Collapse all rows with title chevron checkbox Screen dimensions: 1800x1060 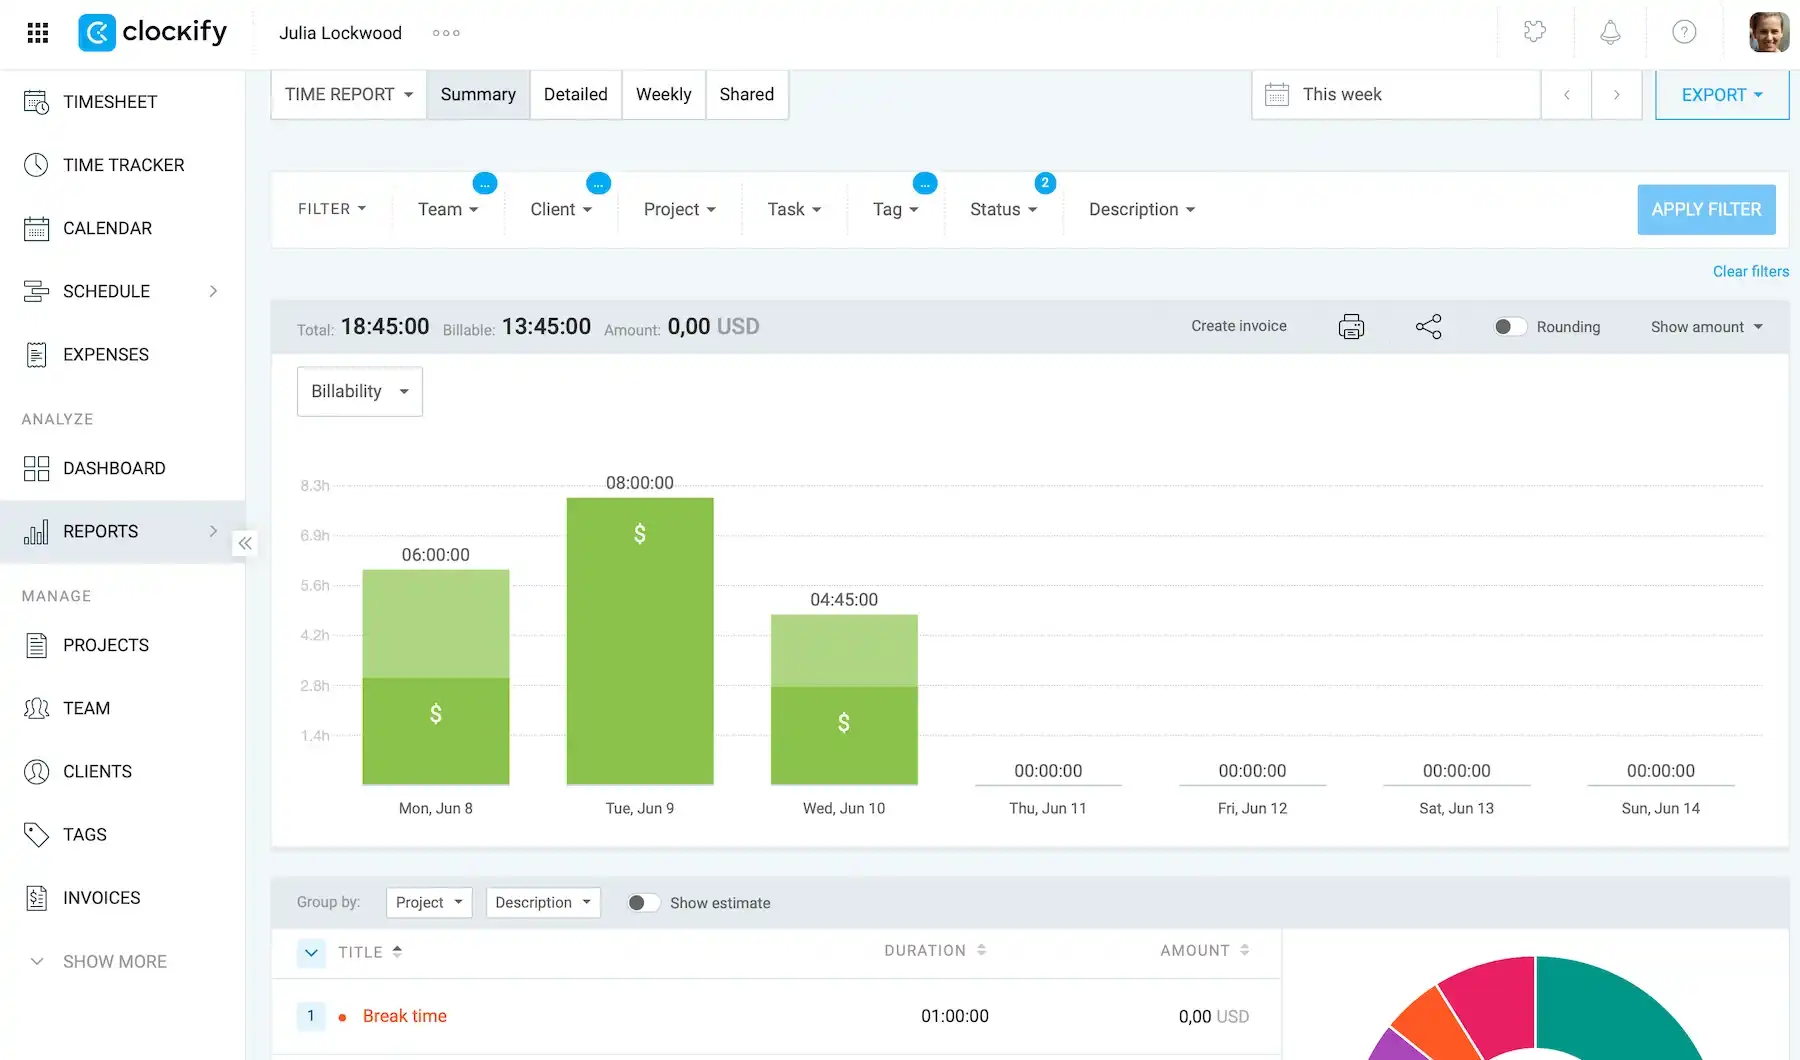311,952
